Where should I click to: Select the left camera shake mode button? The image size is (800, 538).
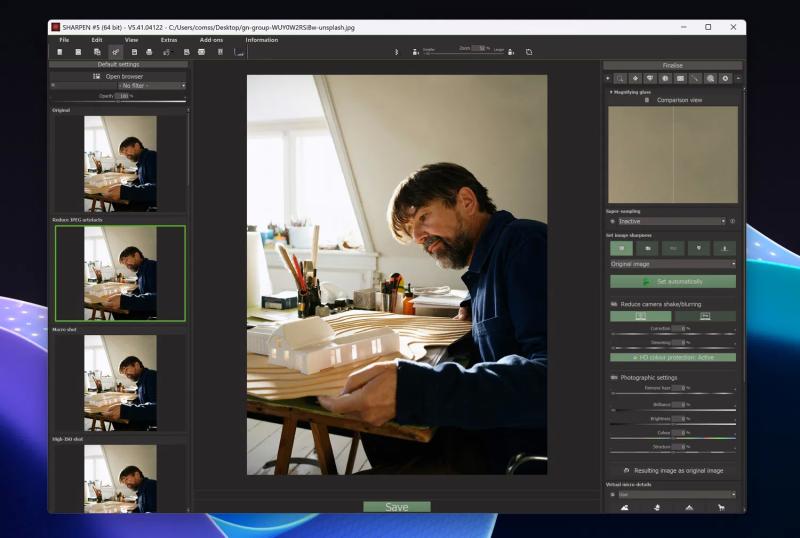[x=640, y=316]
